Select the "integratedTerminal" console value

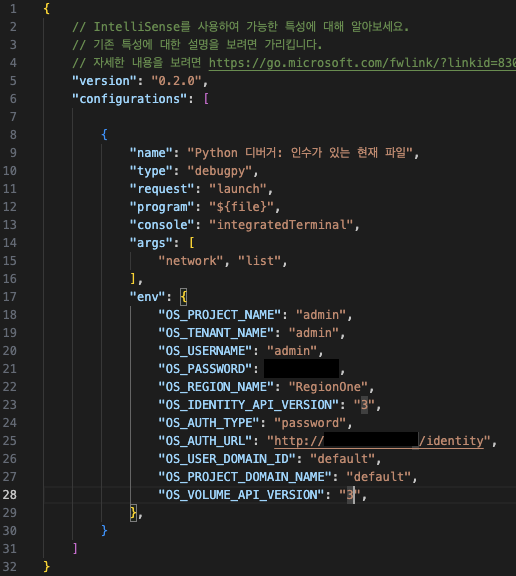(x=281, y=225)
